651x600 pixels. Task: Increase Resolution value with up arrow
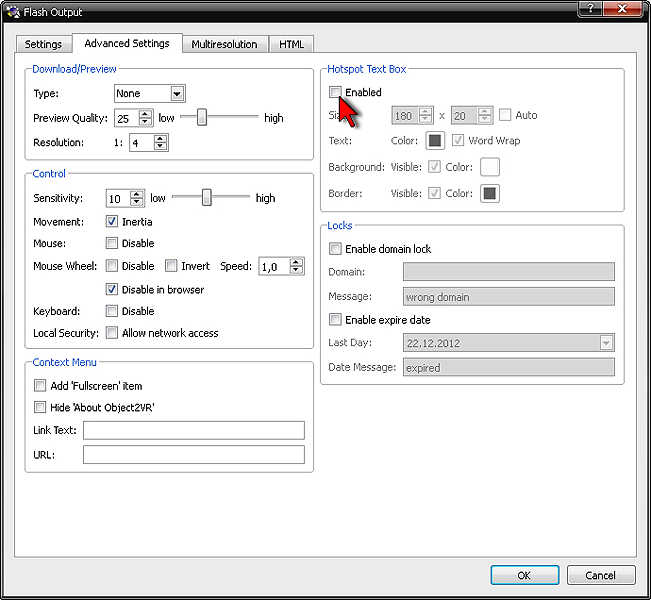coord(160,139)
